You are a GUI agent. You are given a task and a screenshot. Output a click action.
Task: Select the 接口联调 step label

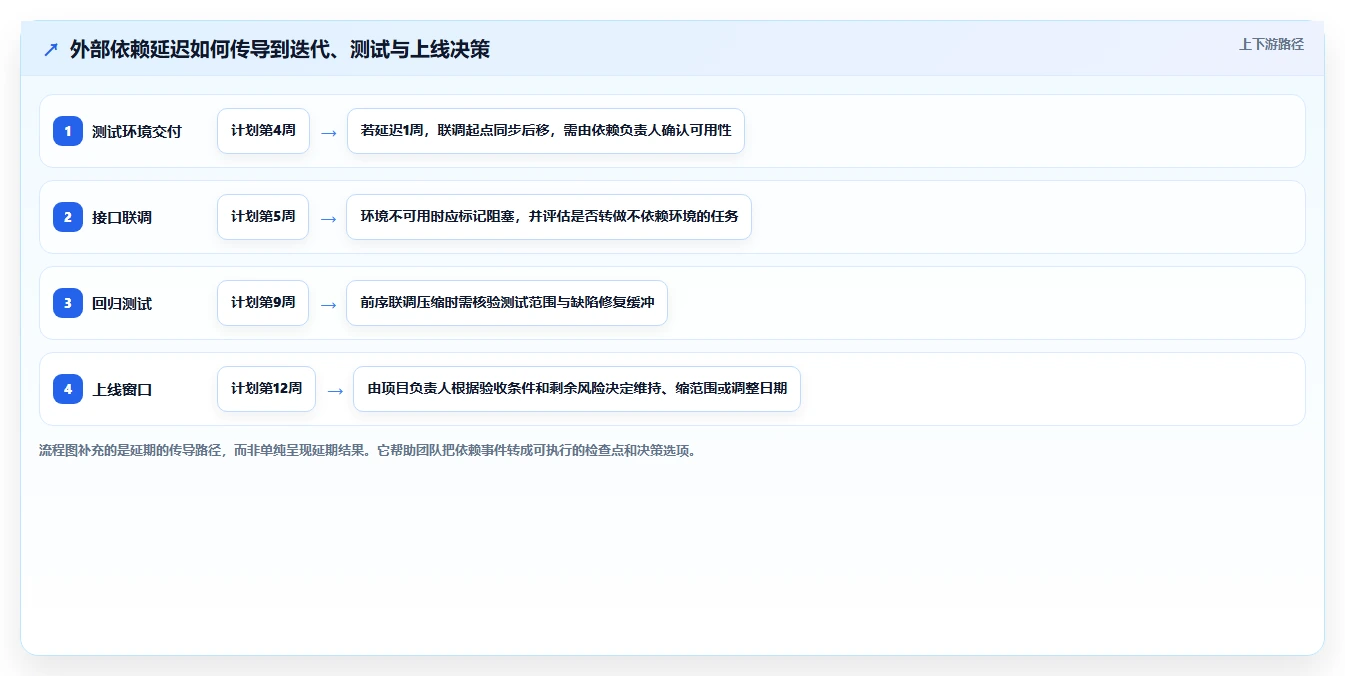[x=122, y=217]
